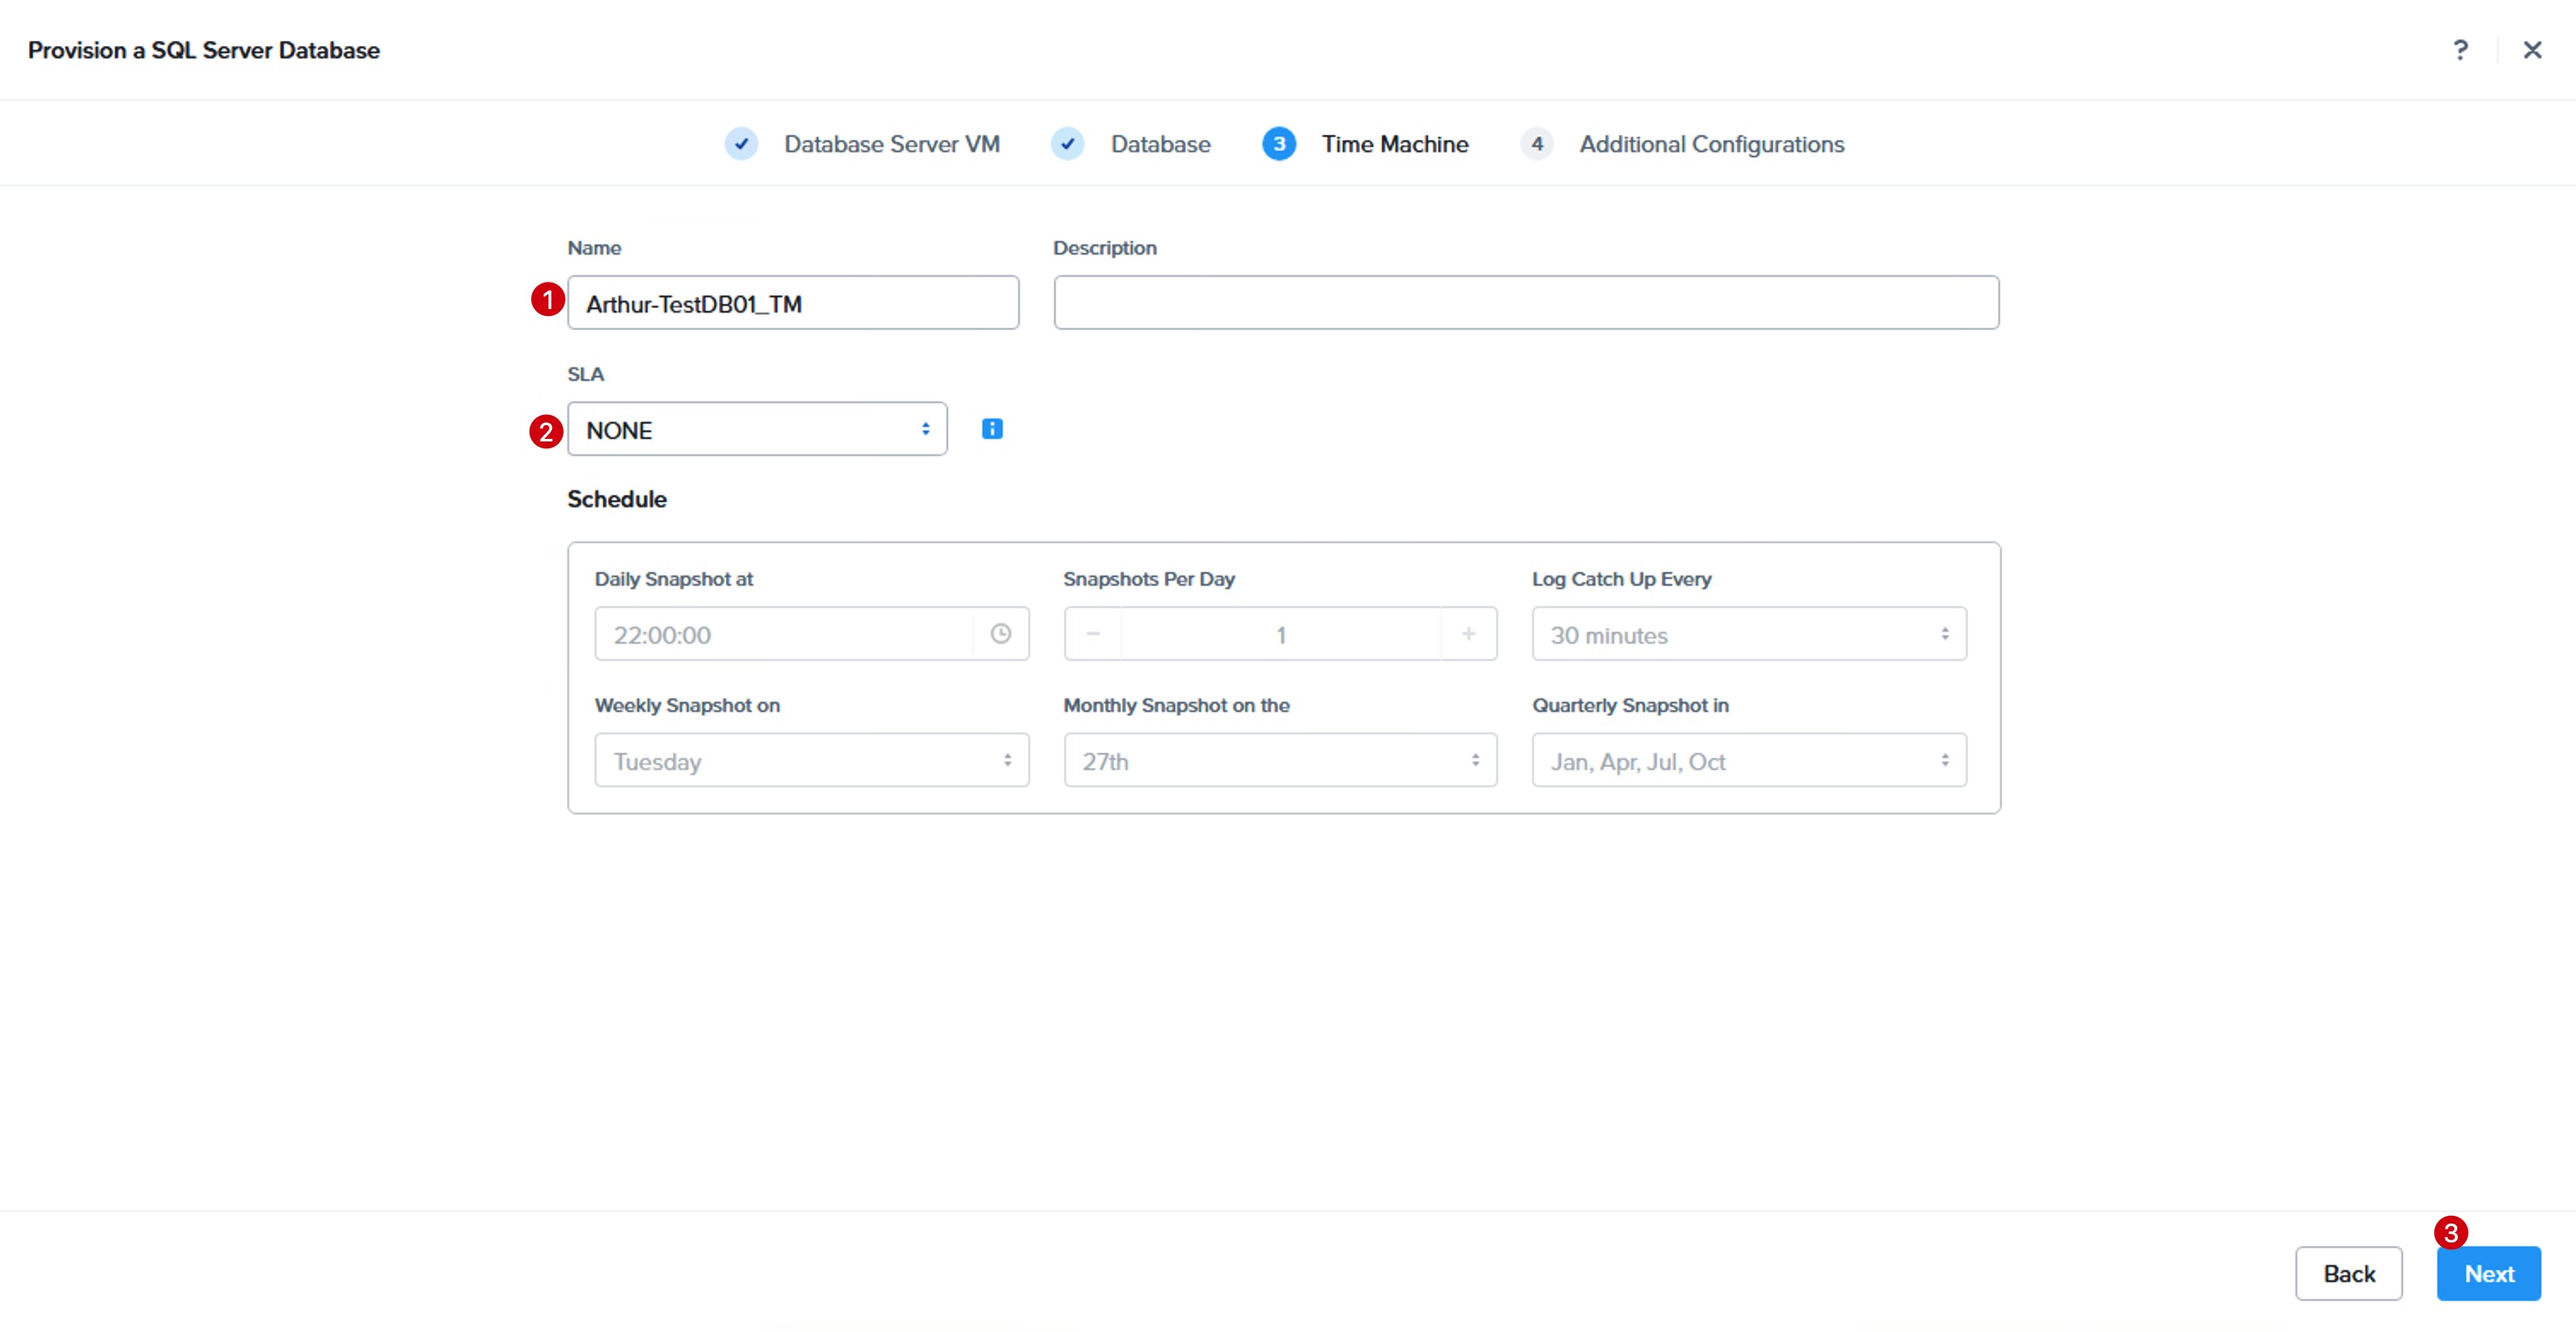
Task: Click the Quarterly Snapshot in label
Action: click(1630, 705)
